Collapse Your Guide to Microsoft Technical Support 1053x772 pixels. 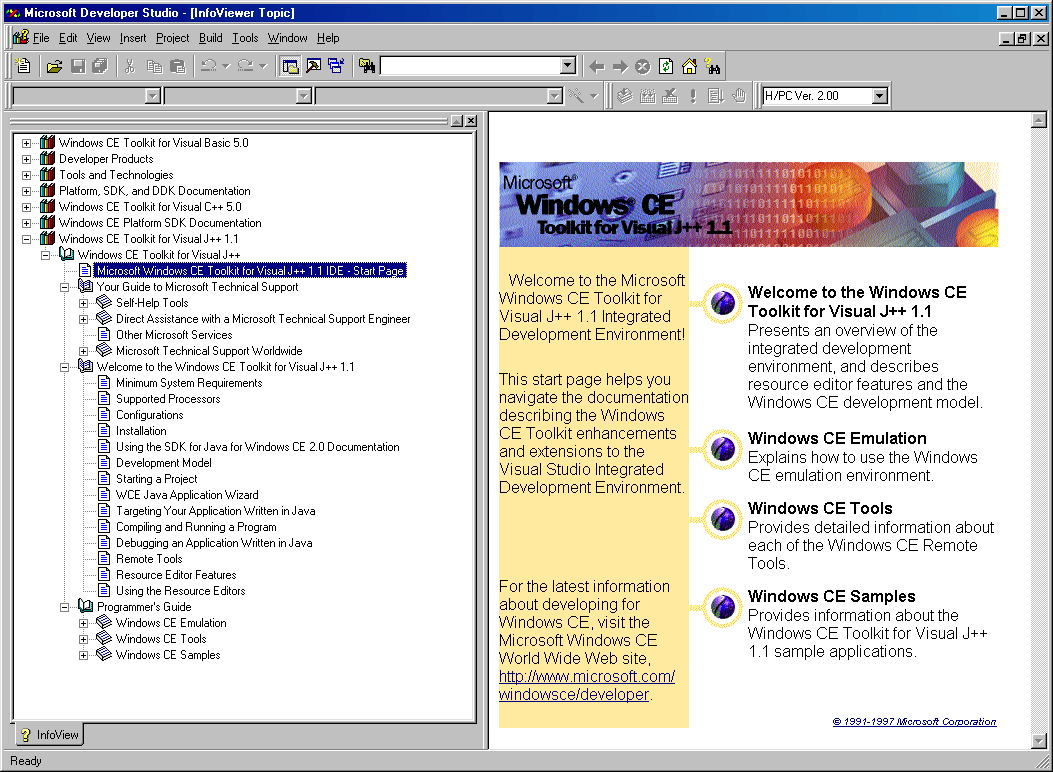(64, 287)
